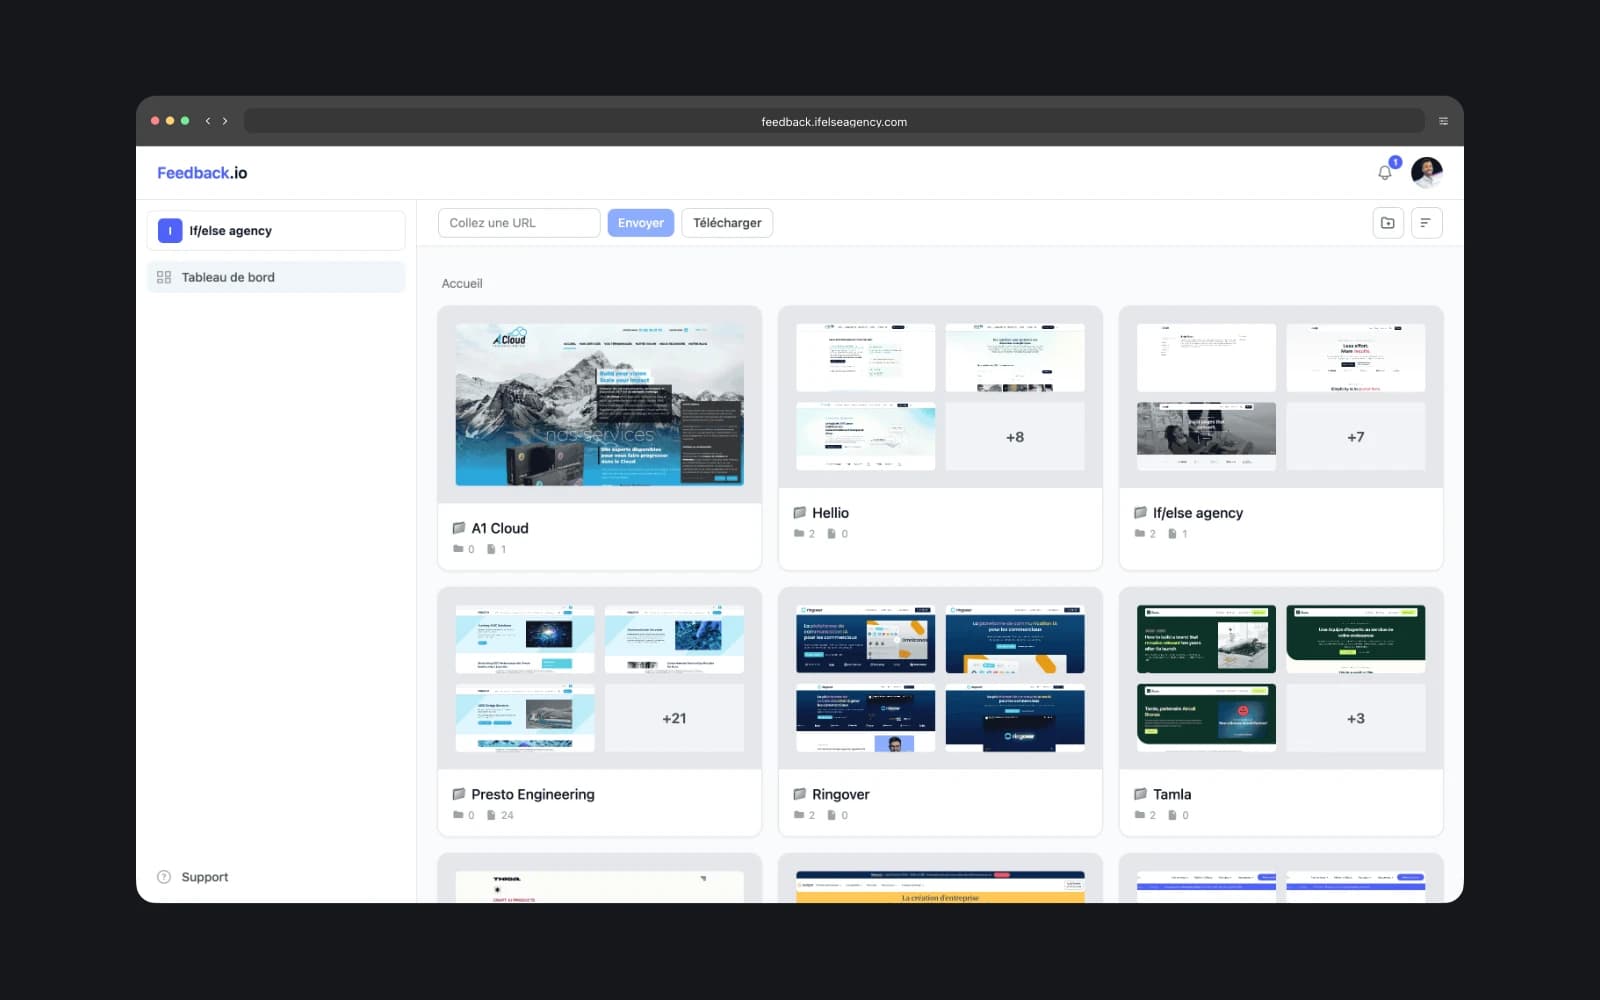The height and width of the screenshot is (1000, 1600).
Task: Click the Envoyer button
Action: point(641,223)
